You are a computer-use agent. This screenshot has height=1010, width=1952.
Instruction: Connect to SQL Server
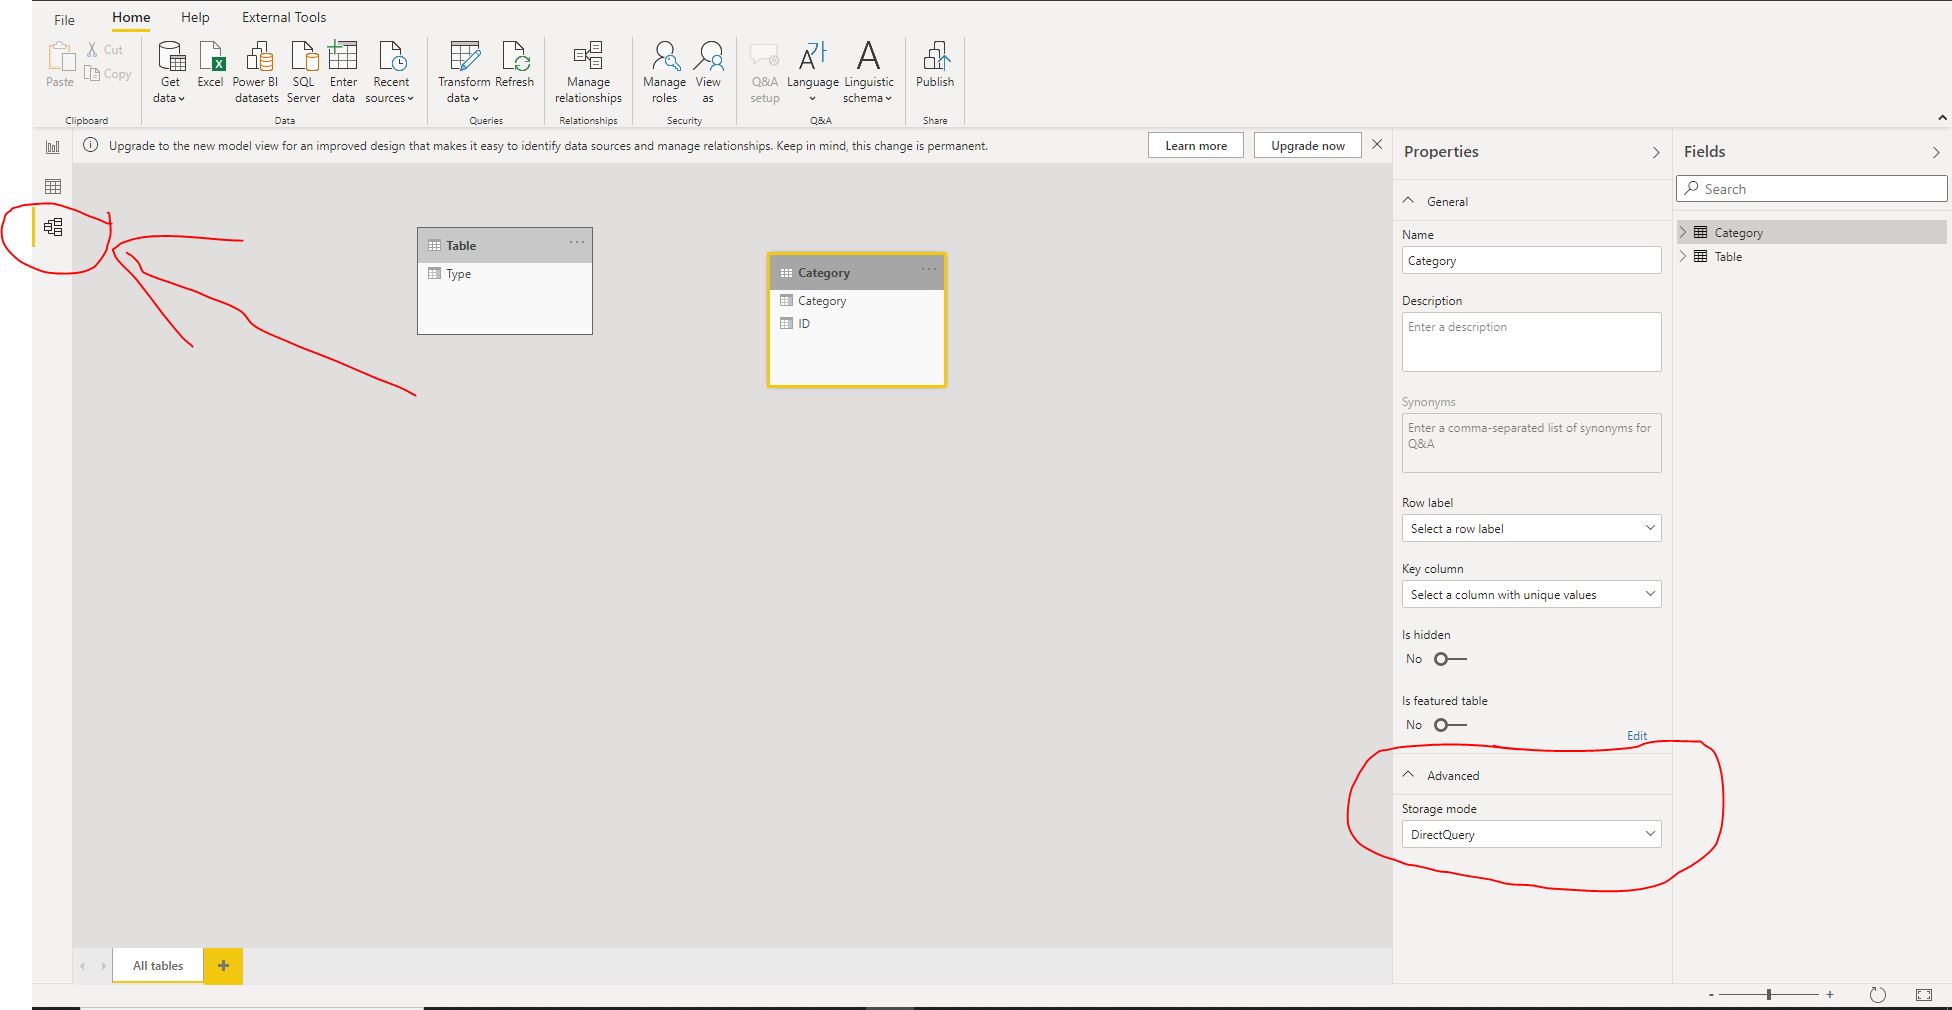(x=303, y=72)
